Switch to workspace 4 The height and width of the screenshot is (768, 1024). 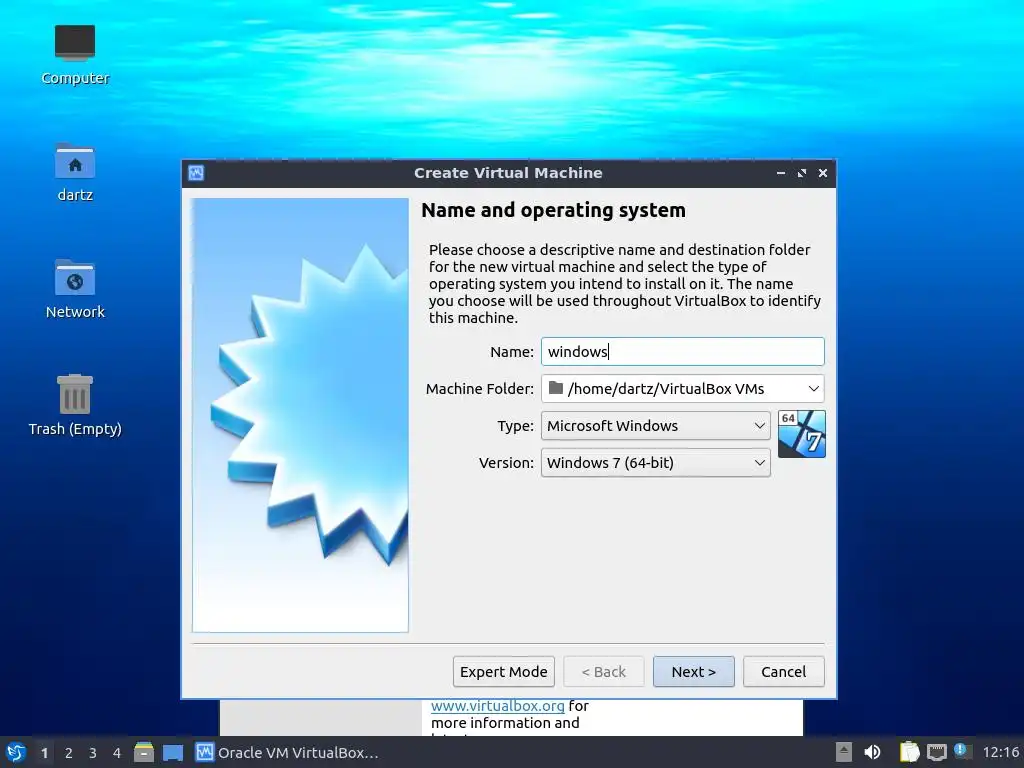click(117, 753)
